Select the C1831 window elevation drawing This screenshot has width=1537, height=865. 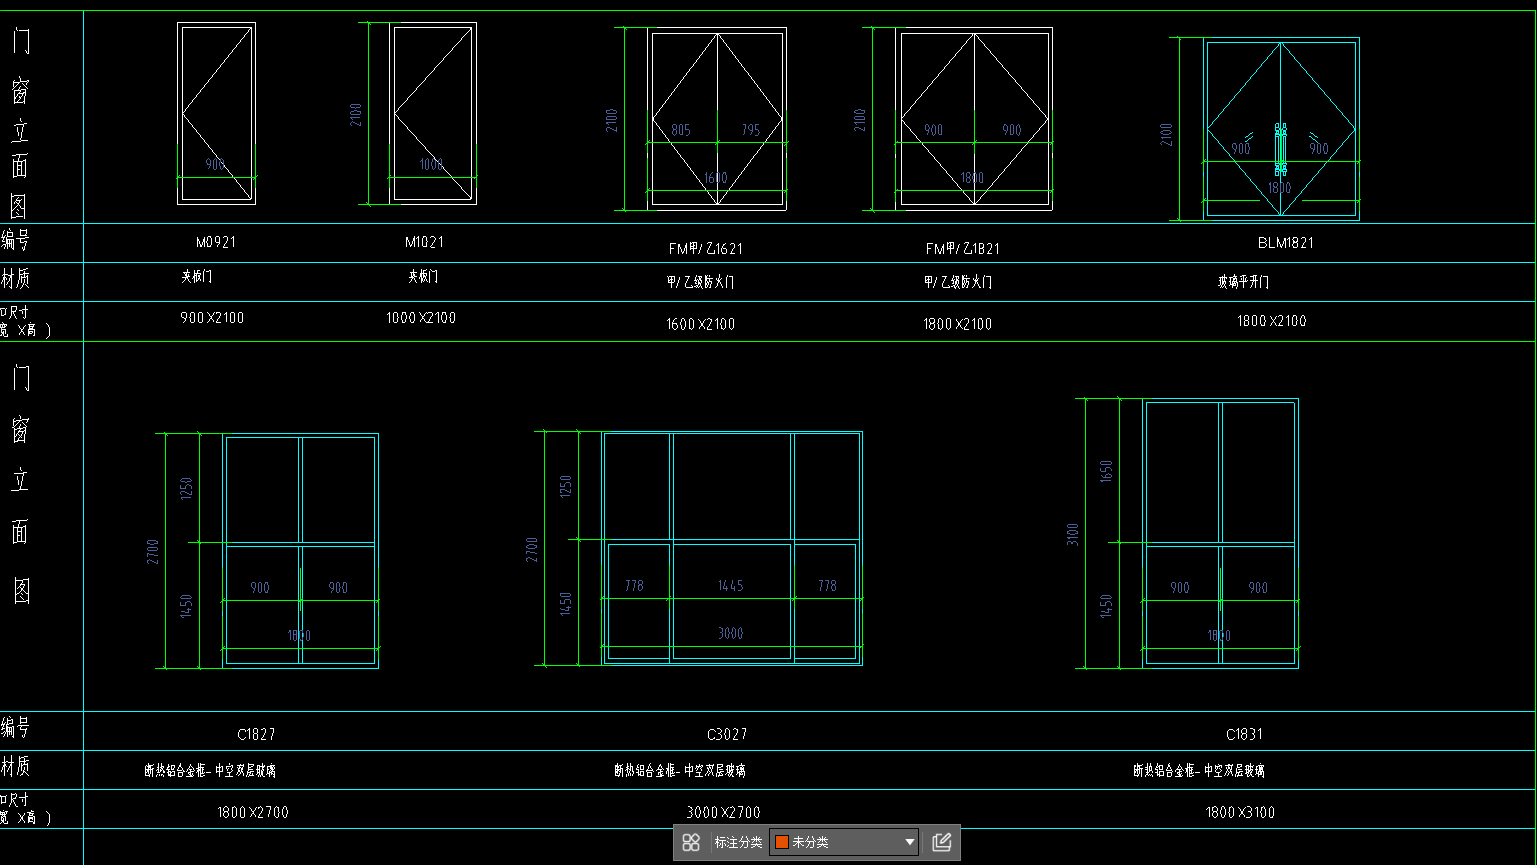1220,534
